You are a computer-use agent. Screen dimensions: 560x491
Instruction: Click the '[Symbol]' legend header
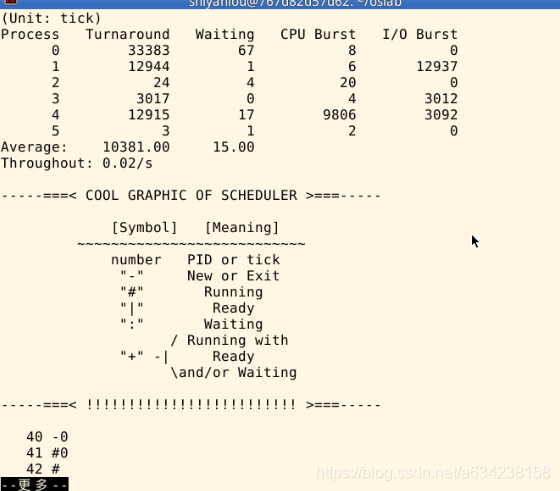point(144,227)
